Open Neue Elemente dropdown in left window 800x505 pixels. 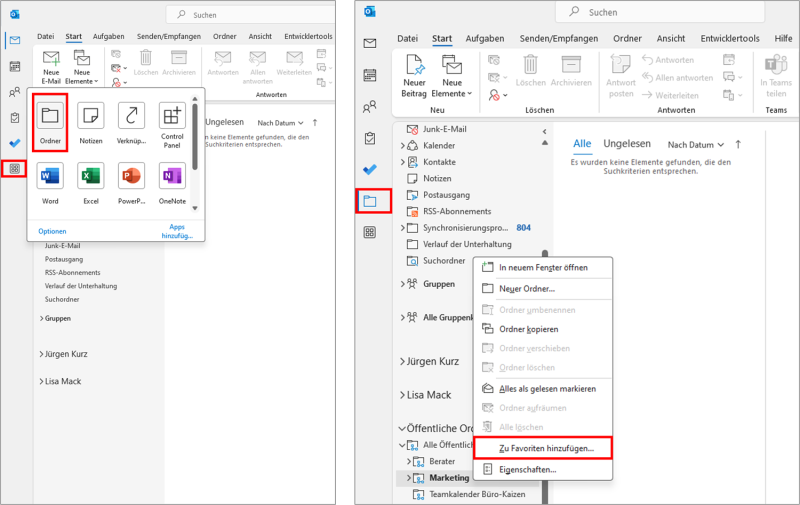click(x=82, y=67)
